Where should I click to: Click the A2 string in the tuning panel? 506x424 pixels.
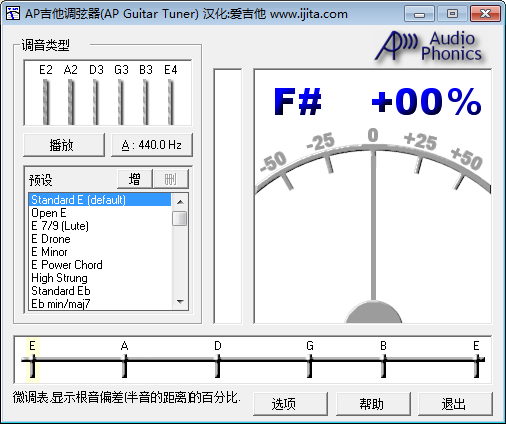(x=71, y=102)
